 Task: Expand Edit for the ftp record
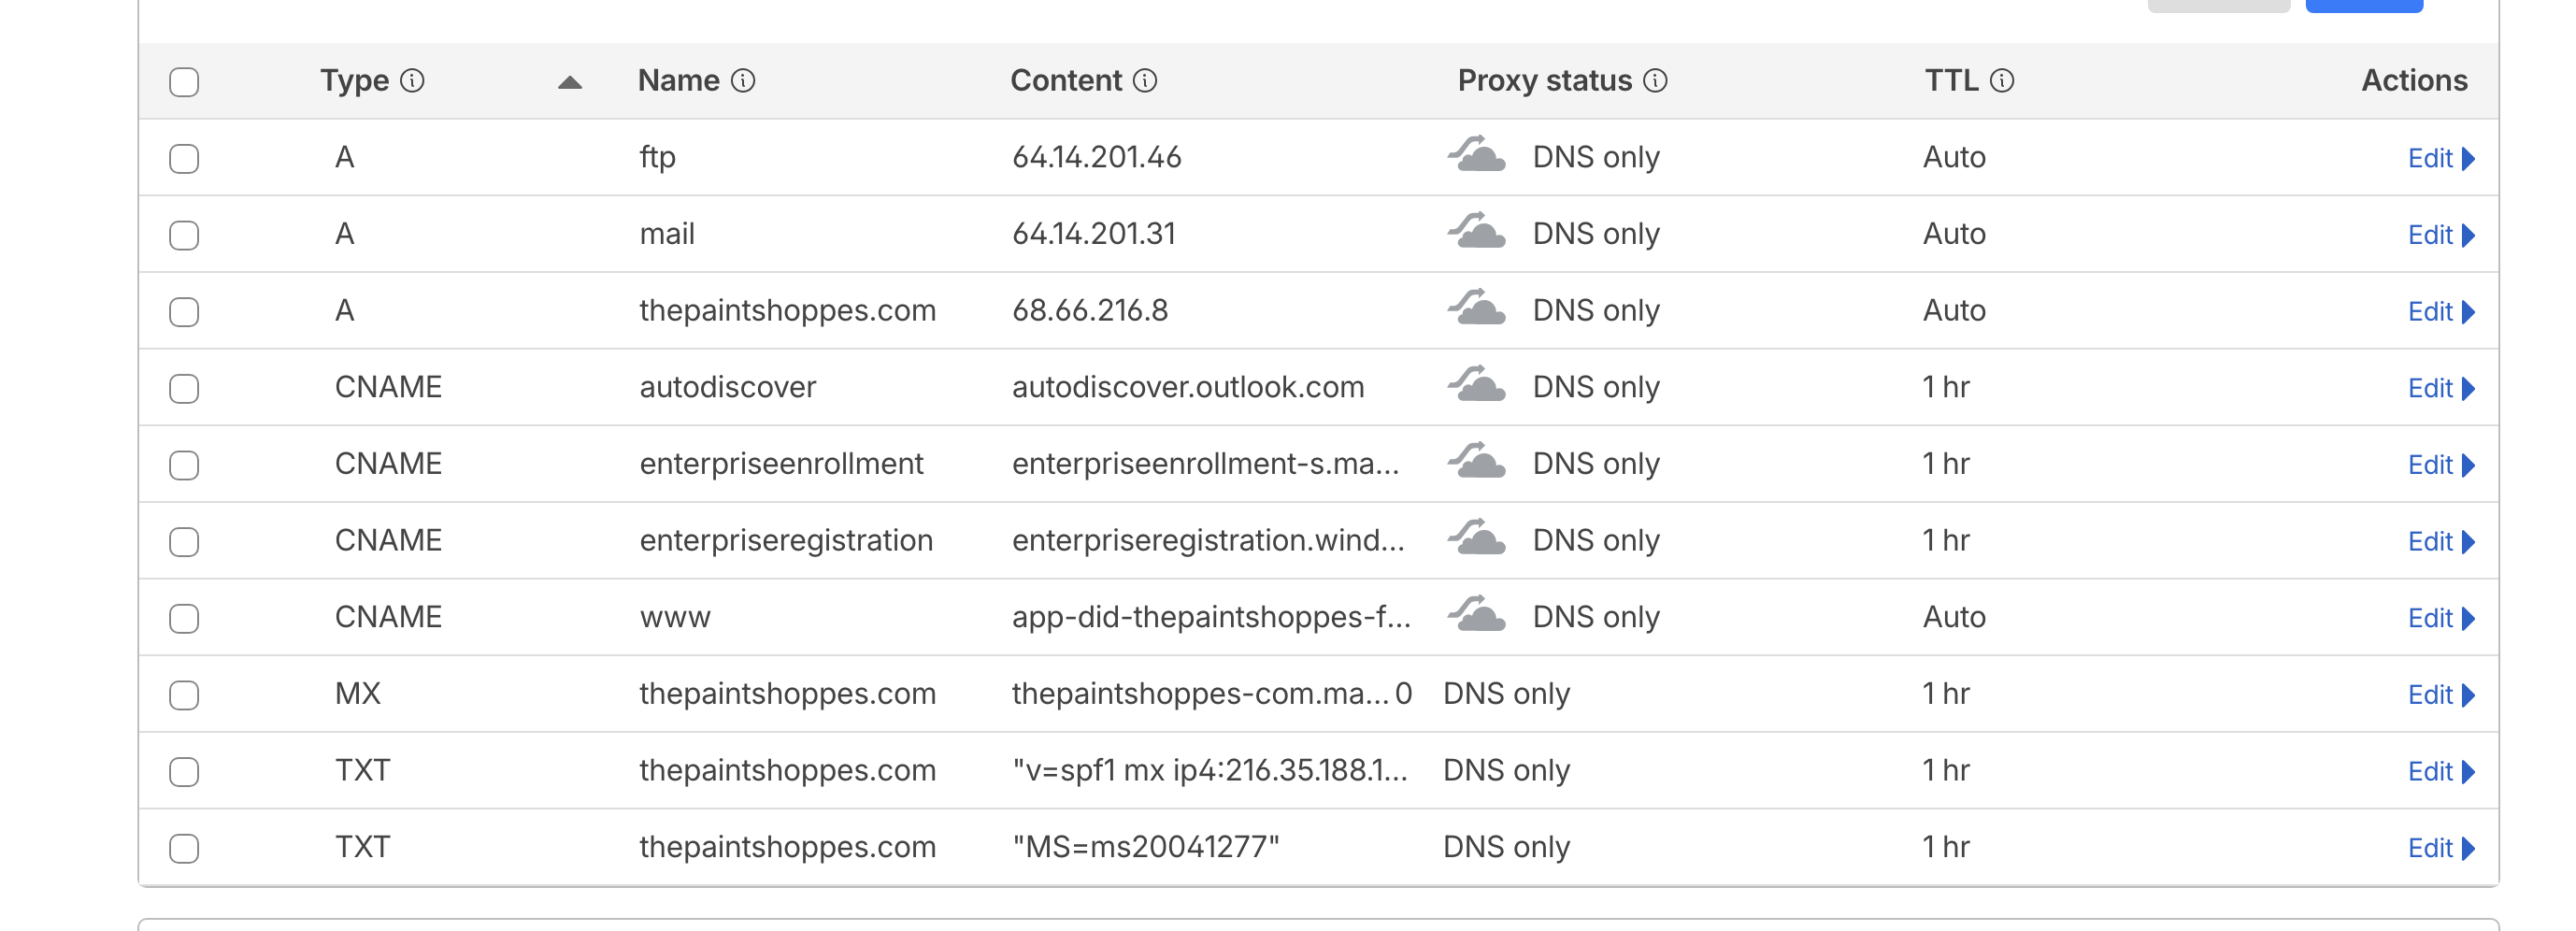pyautogui.click(x=2439, y=158)
